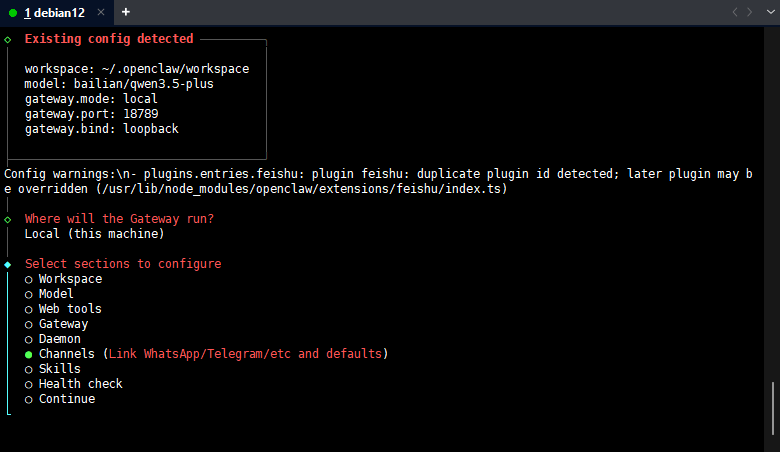Screen dimensions: 780x452
Task: Select the Model radio option
Action: coord(29,294)
